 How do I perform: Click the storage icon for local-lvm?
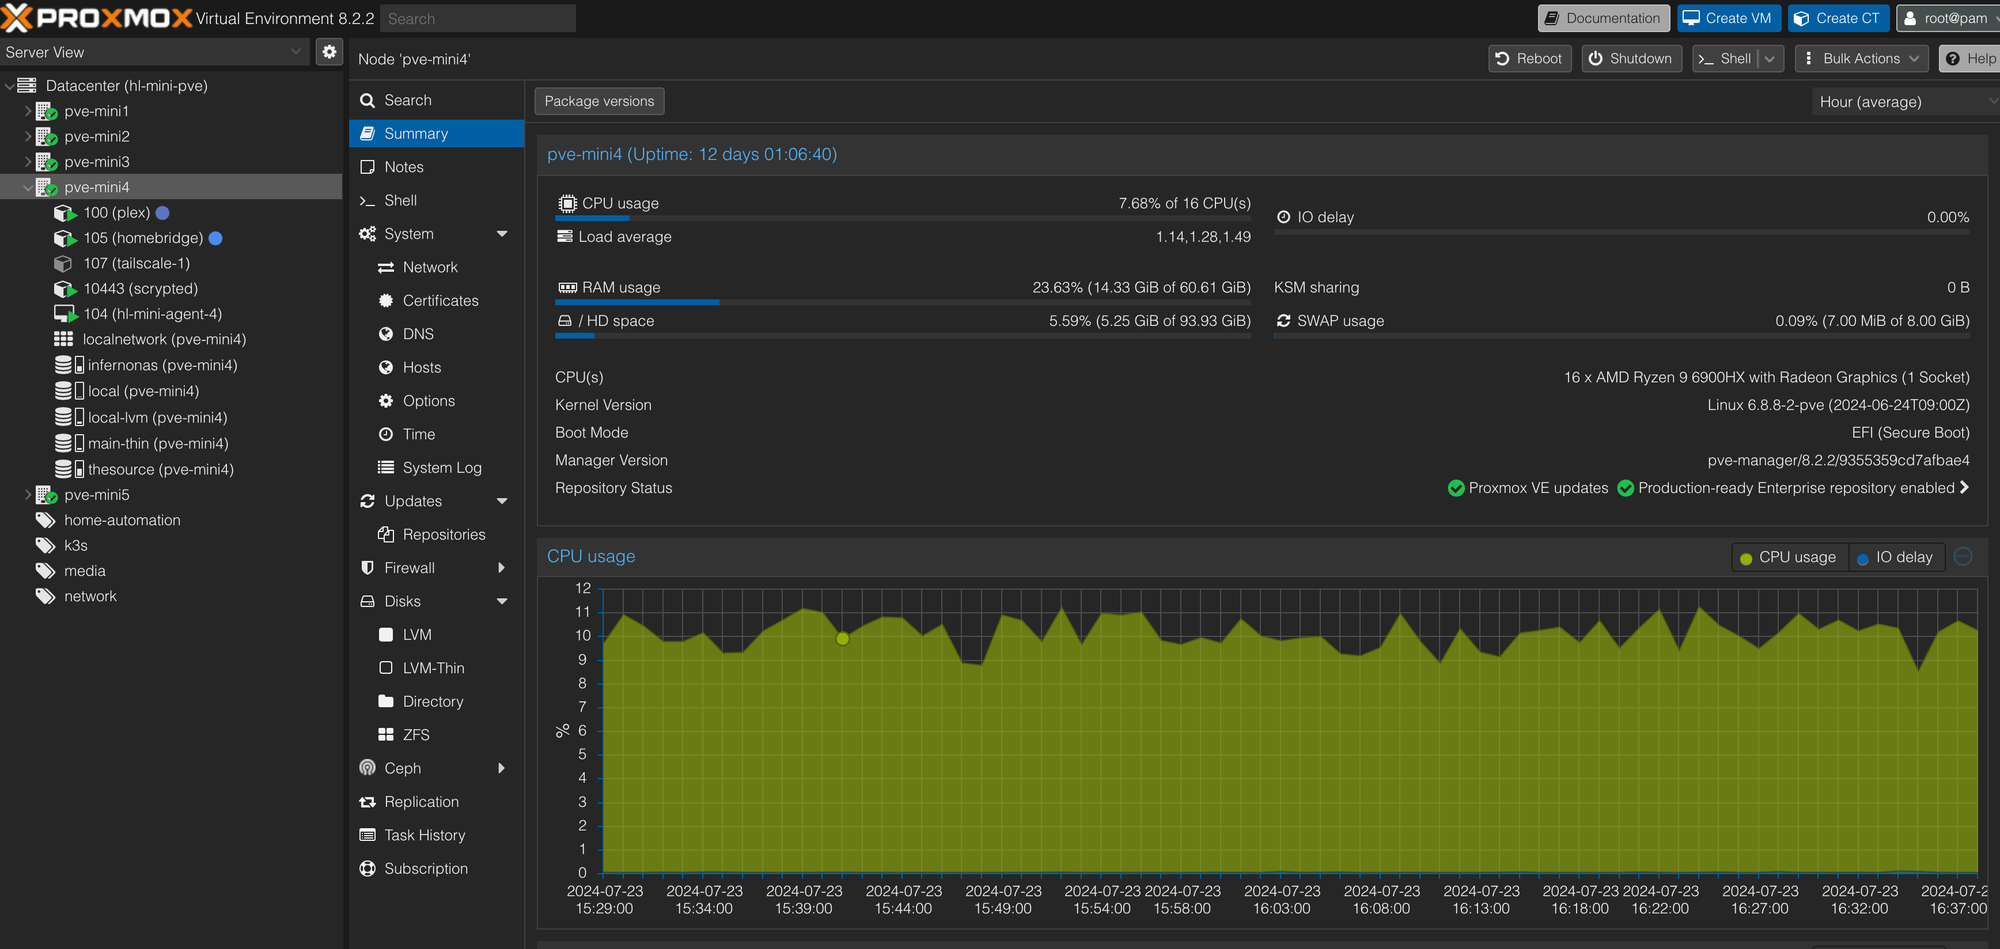[x=68, y=418]
